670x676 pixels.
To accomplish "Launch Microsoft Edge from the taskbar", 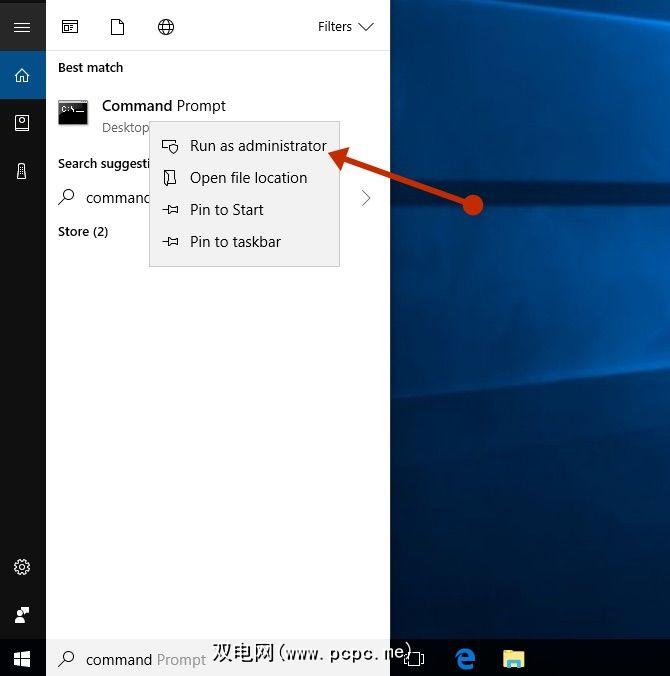I will coord(465,659).
